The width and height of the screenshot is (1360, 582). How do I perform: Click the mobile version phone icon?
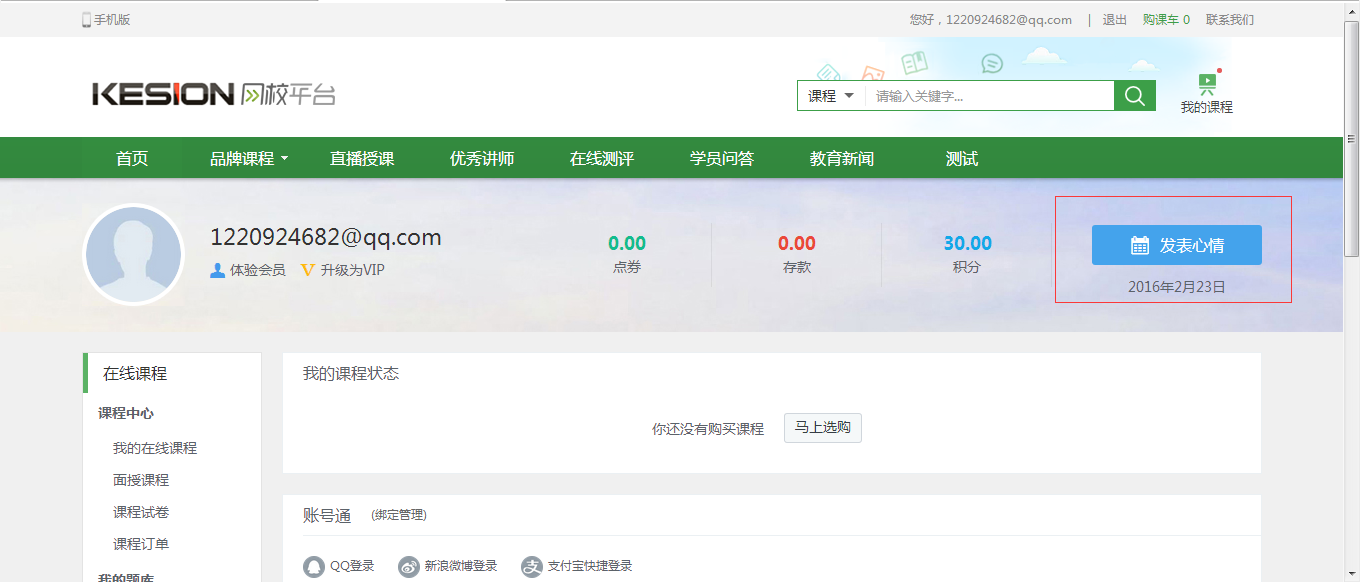click(x=87, y=20)
